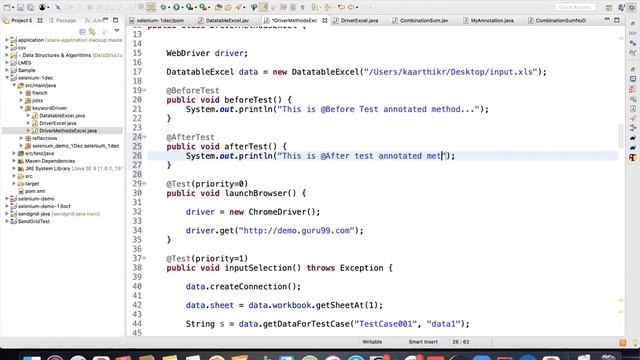Screen dimensions: 640x360
Task: Minimize the Project Explorer view
Action: point(106,20)
